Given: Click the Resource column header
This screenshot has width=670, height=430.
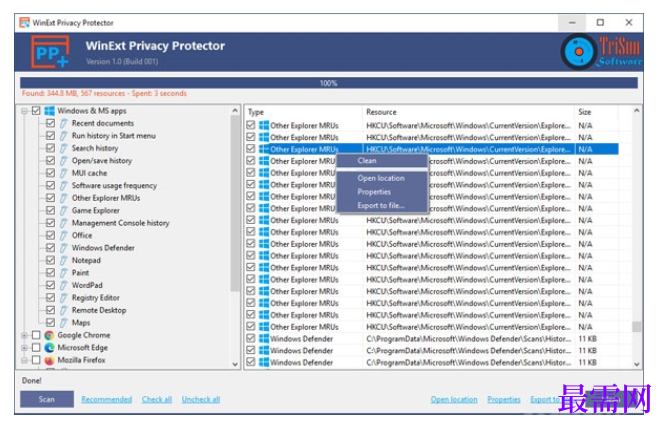Looking at the screenshot, I should [x=468, y=112].
